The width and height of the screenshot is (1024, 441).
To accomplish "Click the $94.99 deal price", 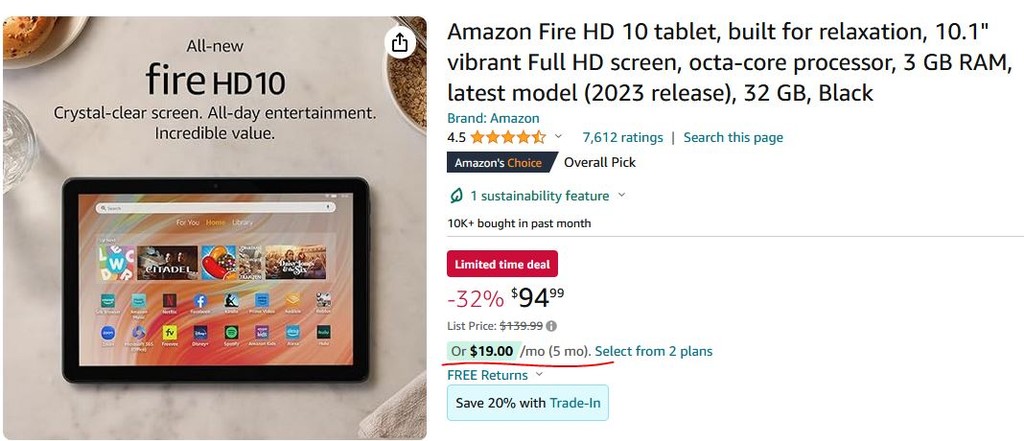I will [x=535, y=298].
